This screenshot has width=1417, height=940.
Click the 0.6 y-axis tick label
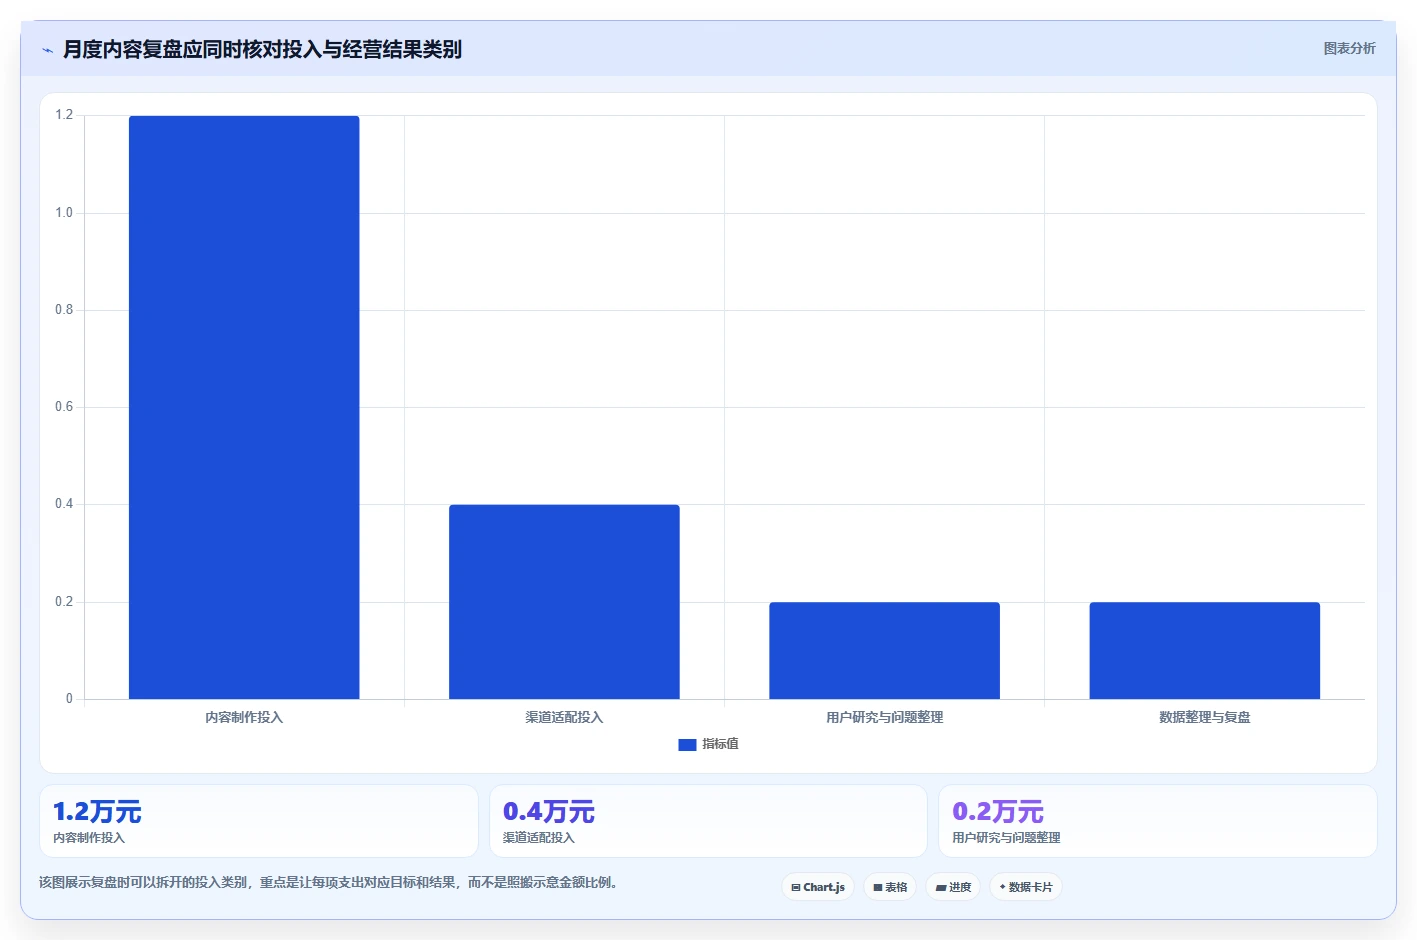tap(64, 407)
